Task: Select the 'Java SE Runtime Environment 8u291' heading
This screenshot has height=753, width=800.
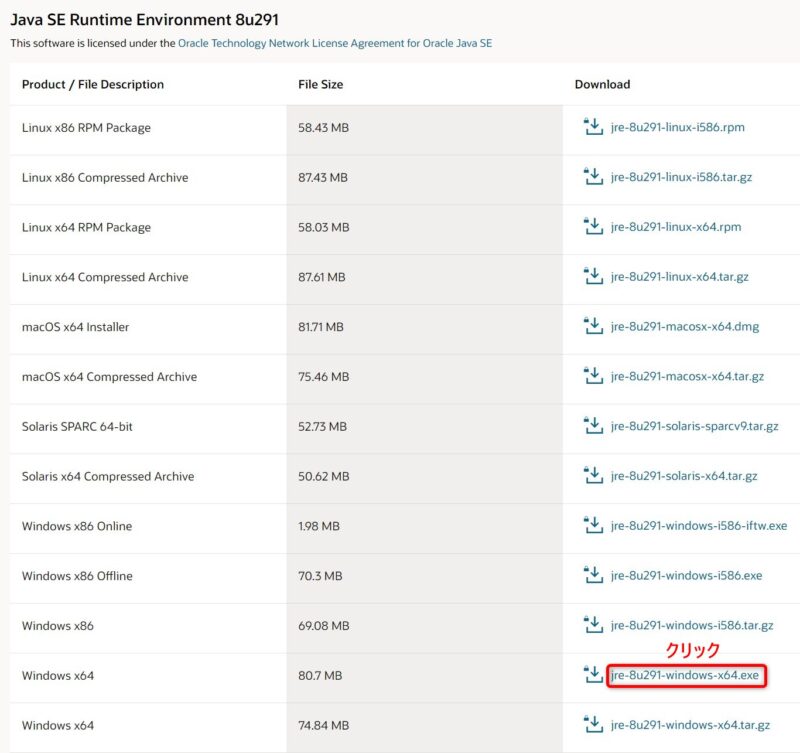Action: tap(145, 19)
